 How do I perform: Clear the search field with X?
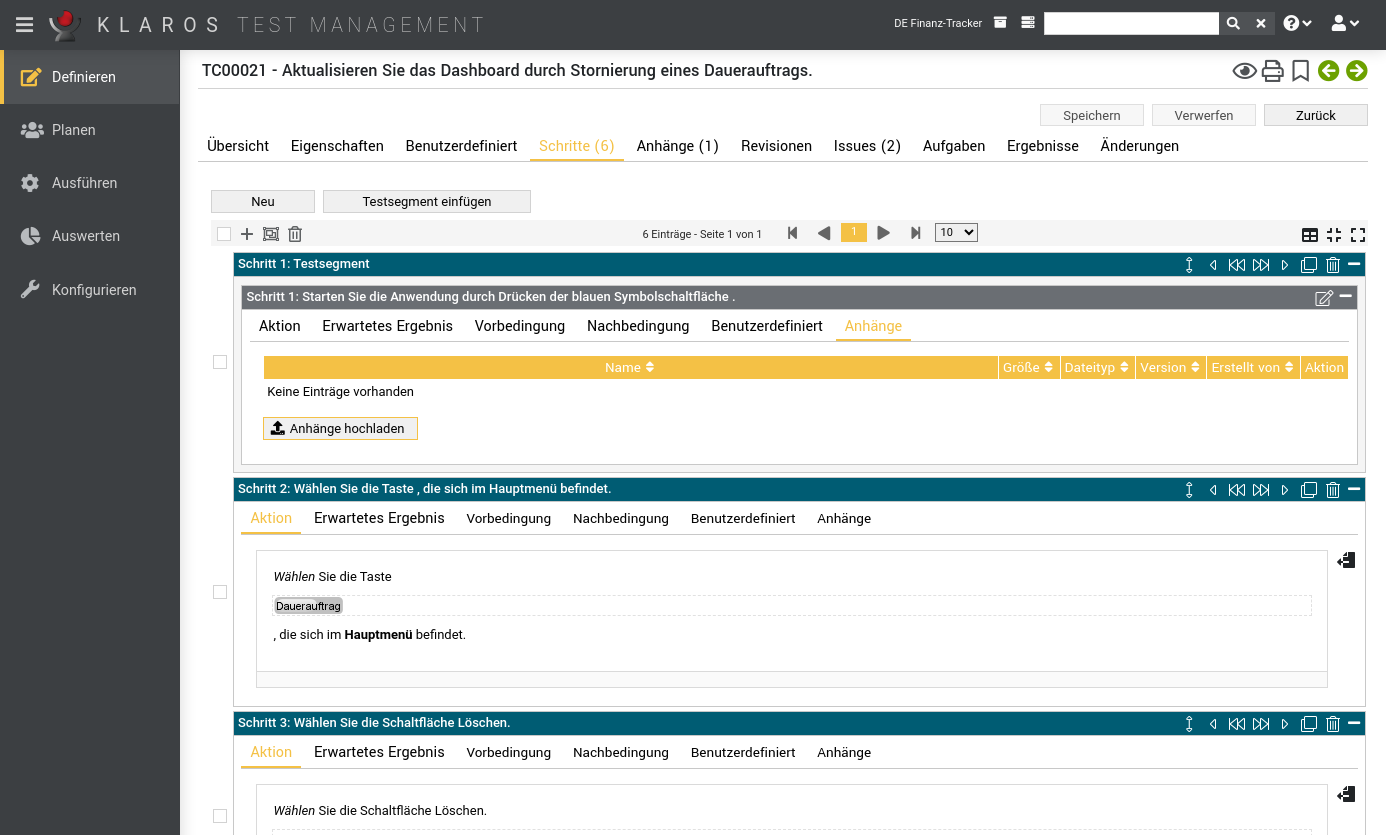click(1261, 23)
